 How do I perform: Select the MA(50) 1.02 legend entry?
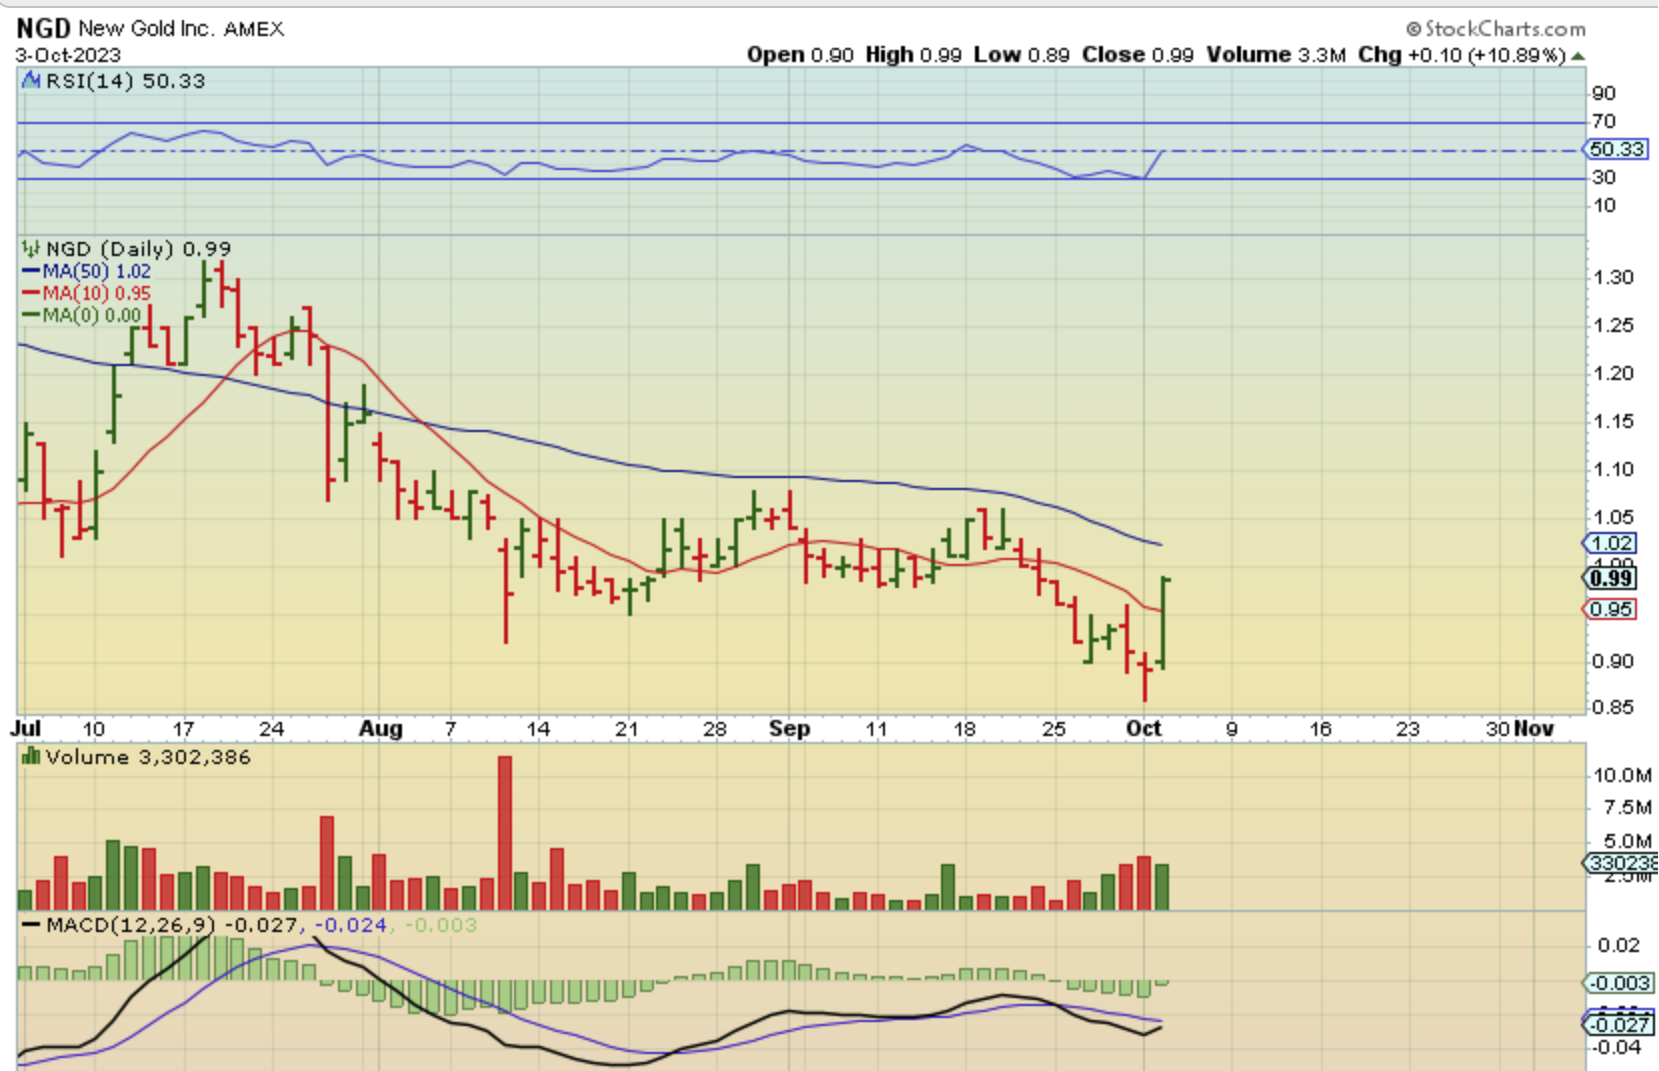coord(86,271)
